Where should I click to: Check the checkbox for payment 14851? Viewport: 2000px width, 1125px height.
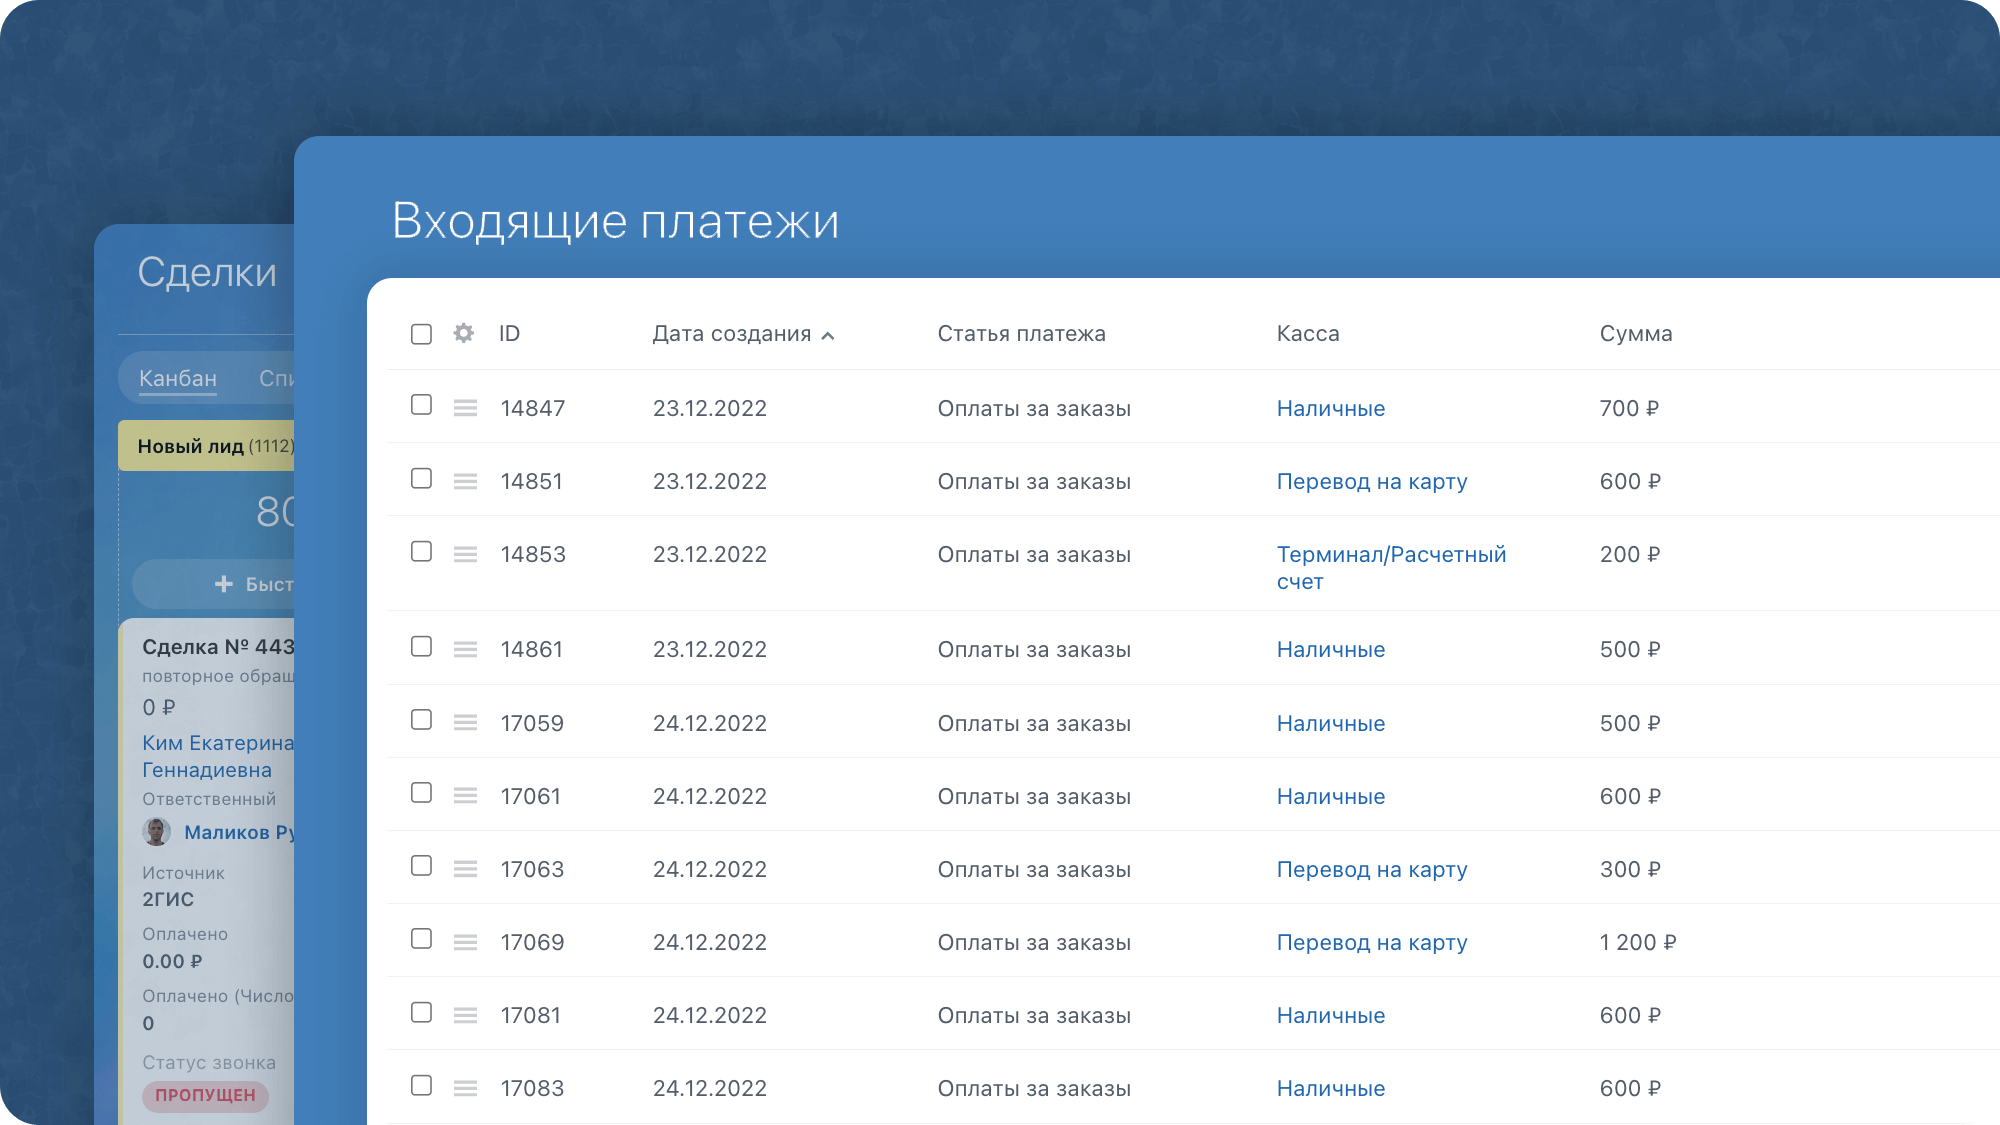(421, 480)
